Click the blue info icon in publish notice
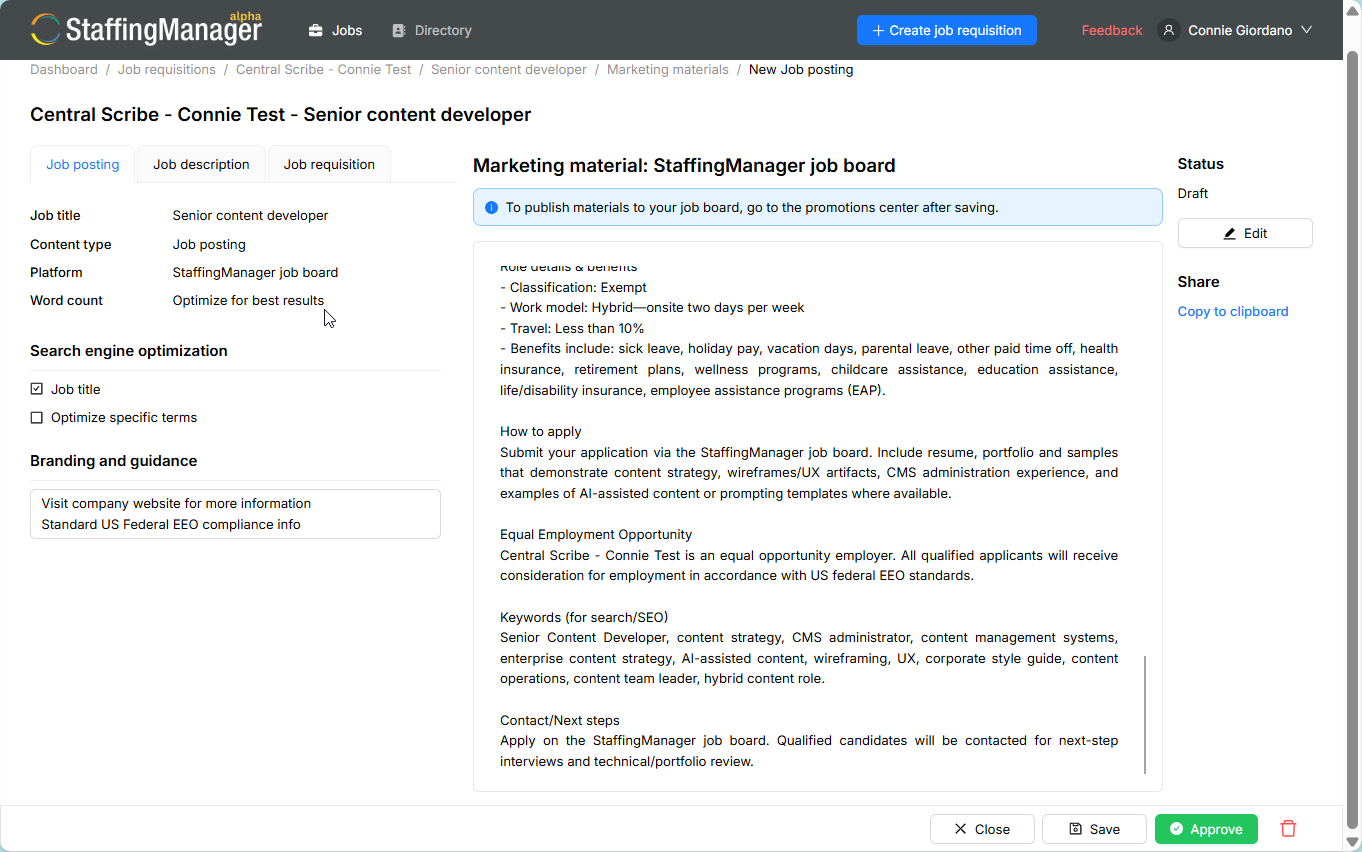Image resolution: width=1362 pixels, height=852 pixels. click(x=491, y=208)
